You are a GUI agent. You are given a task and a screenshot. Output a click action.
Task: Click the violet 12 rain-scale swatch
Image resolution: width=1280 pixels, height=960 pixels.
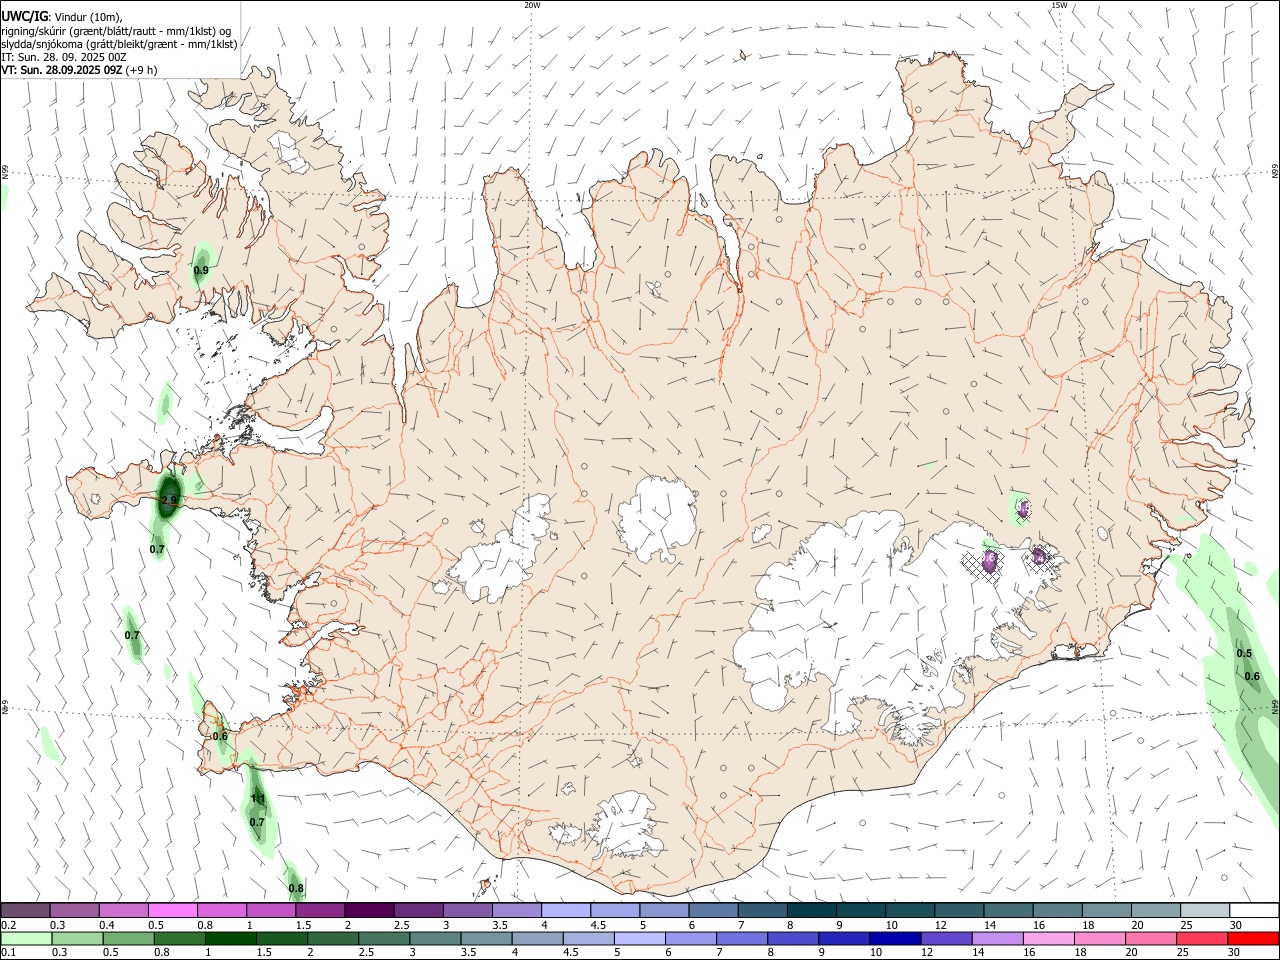point(946,938)
